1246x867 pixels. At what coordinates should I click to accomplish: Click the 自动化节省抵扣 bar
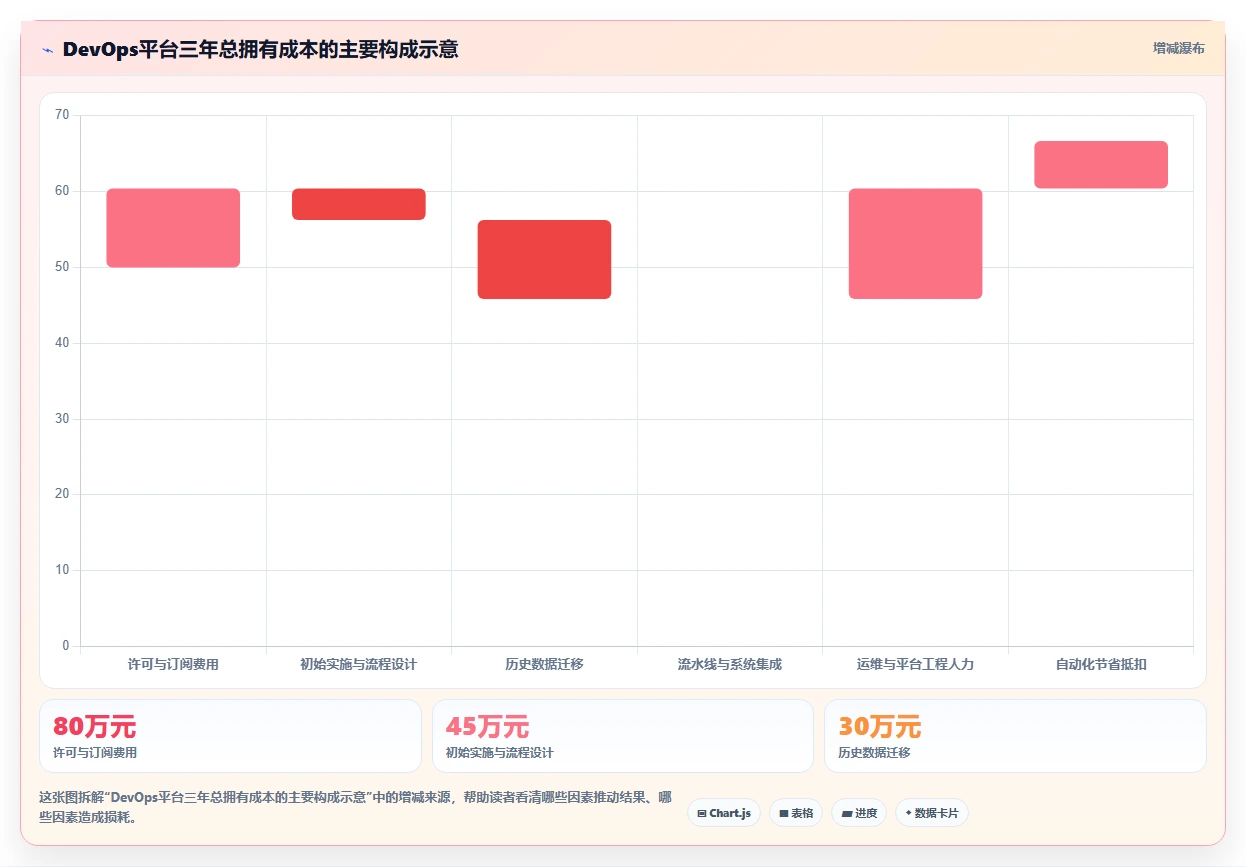(1101, 164)
